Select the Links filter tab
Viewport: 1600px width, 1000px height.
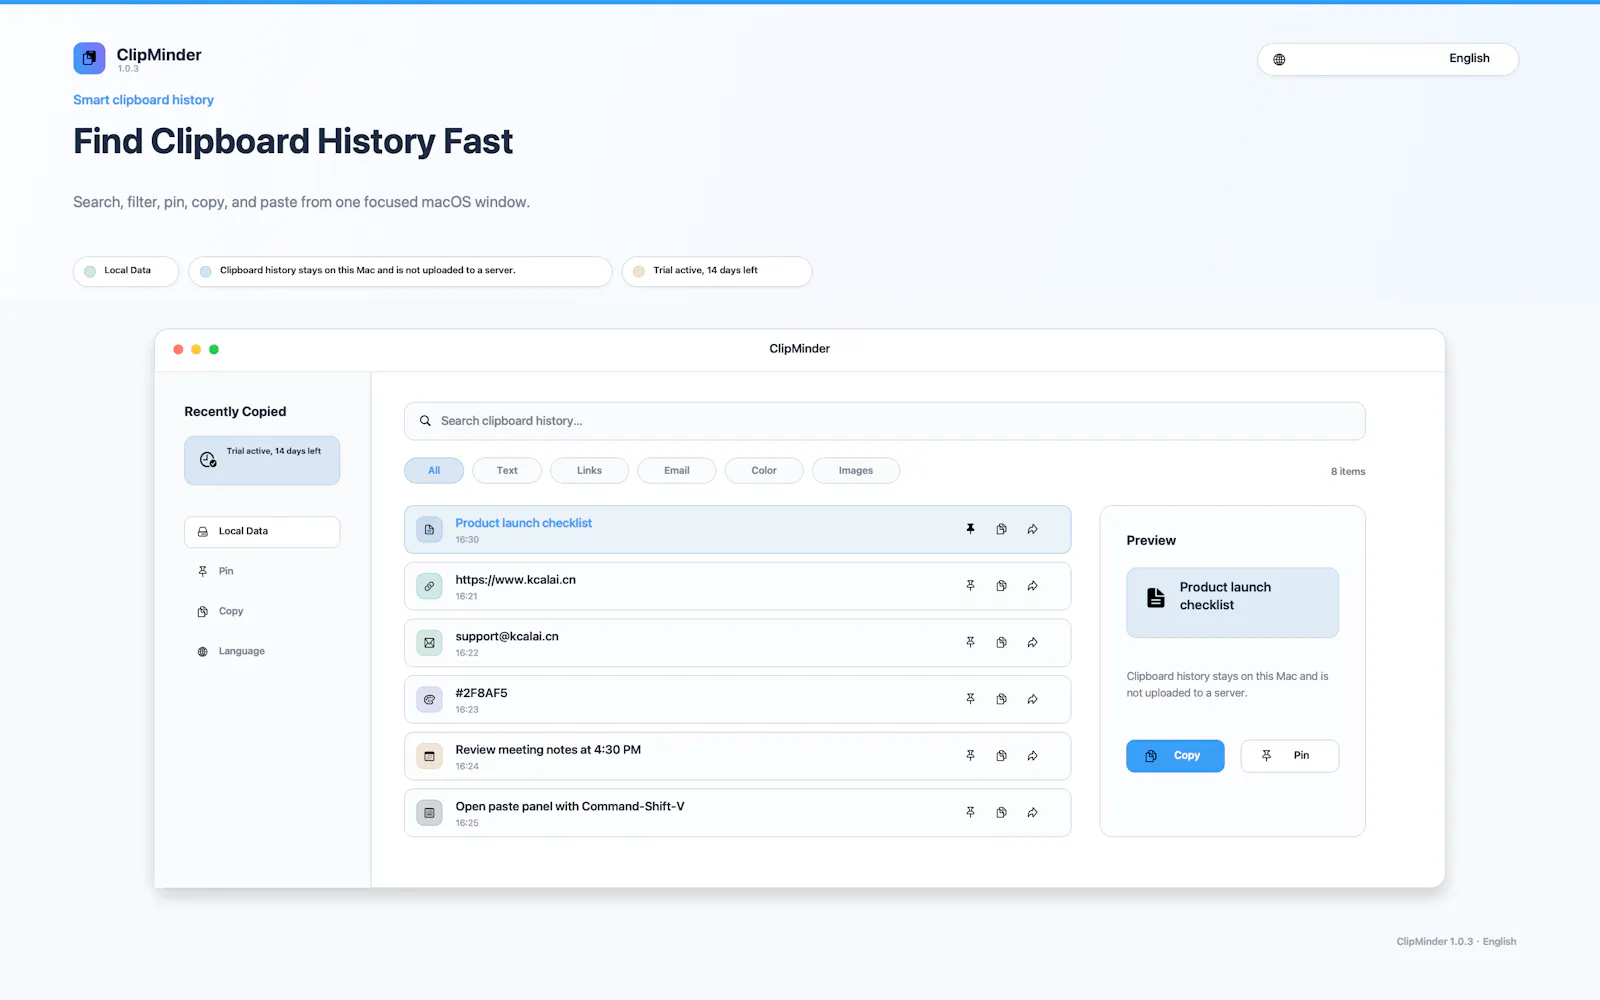(x=589, y=470)
